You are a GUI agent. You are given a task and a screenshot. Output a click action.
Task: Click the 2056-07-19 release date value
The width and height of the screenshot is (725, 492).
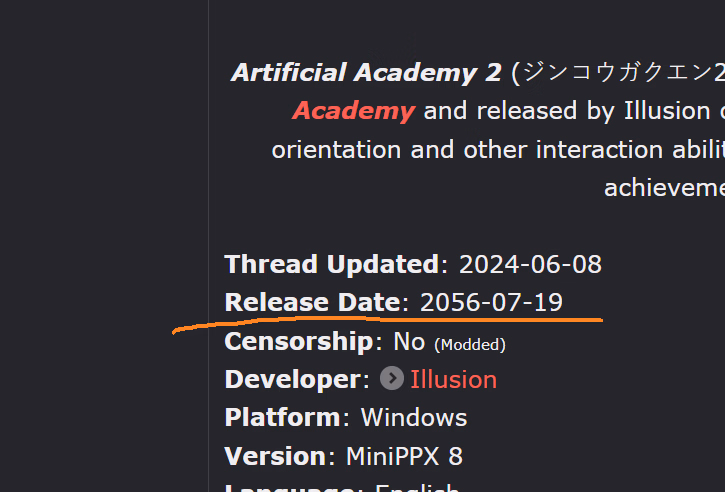point(491,302)
